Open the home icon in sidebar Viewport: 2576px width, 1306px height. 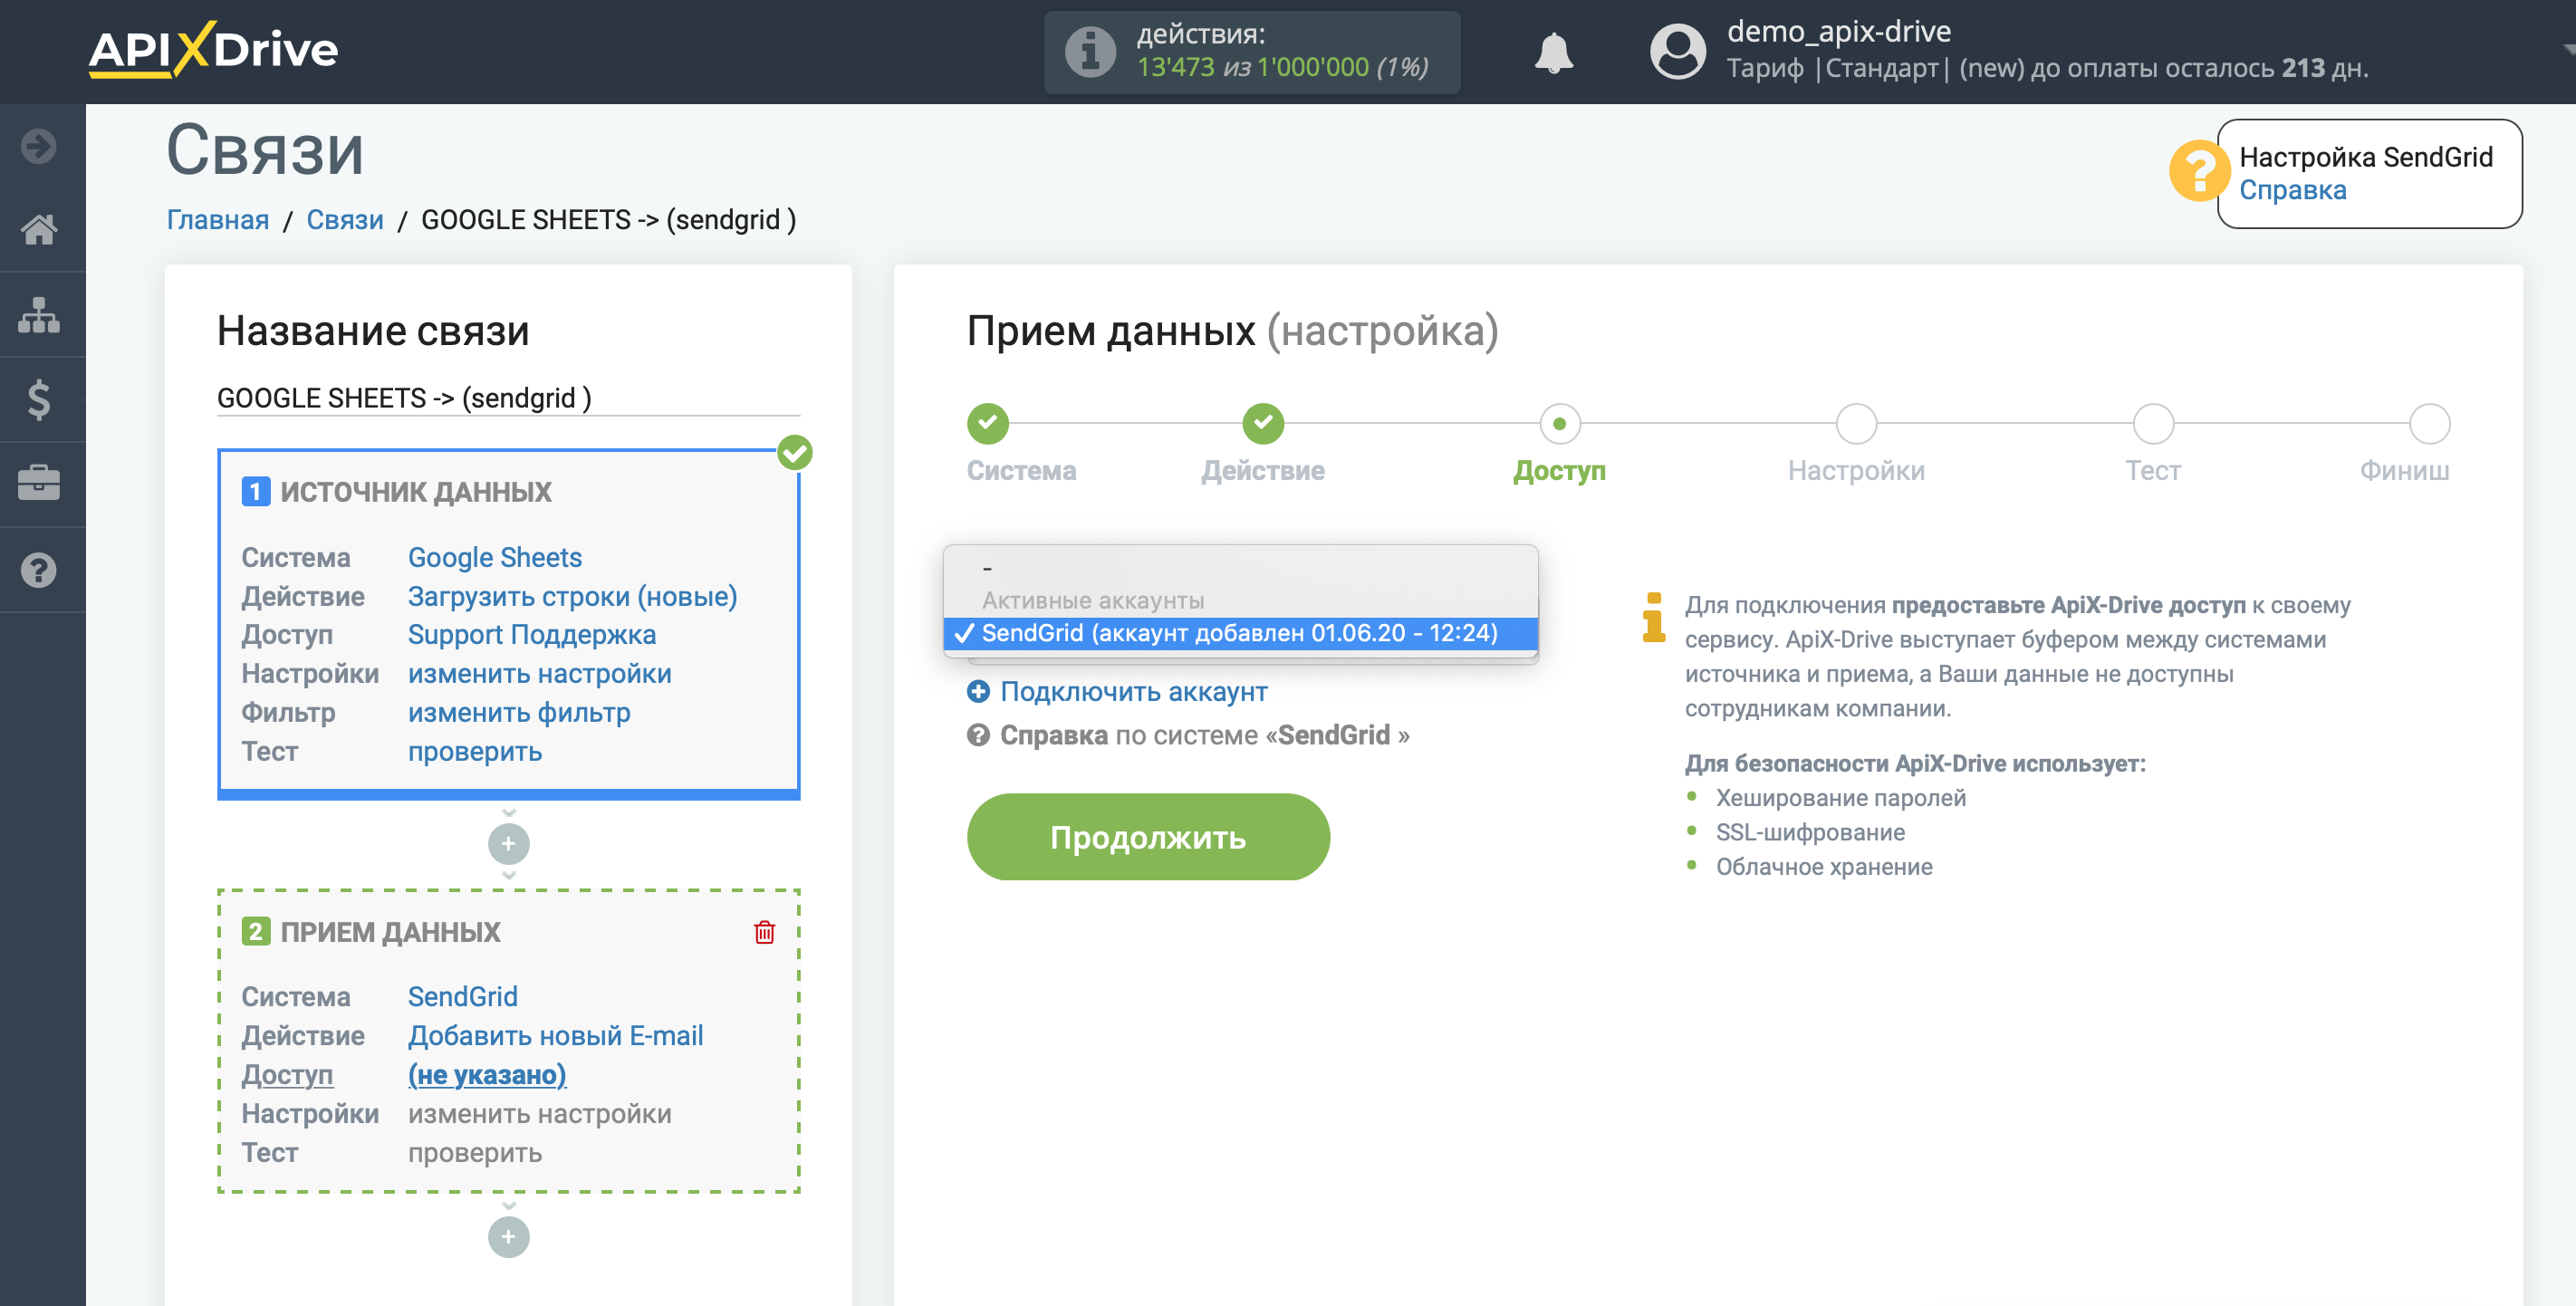39,230
